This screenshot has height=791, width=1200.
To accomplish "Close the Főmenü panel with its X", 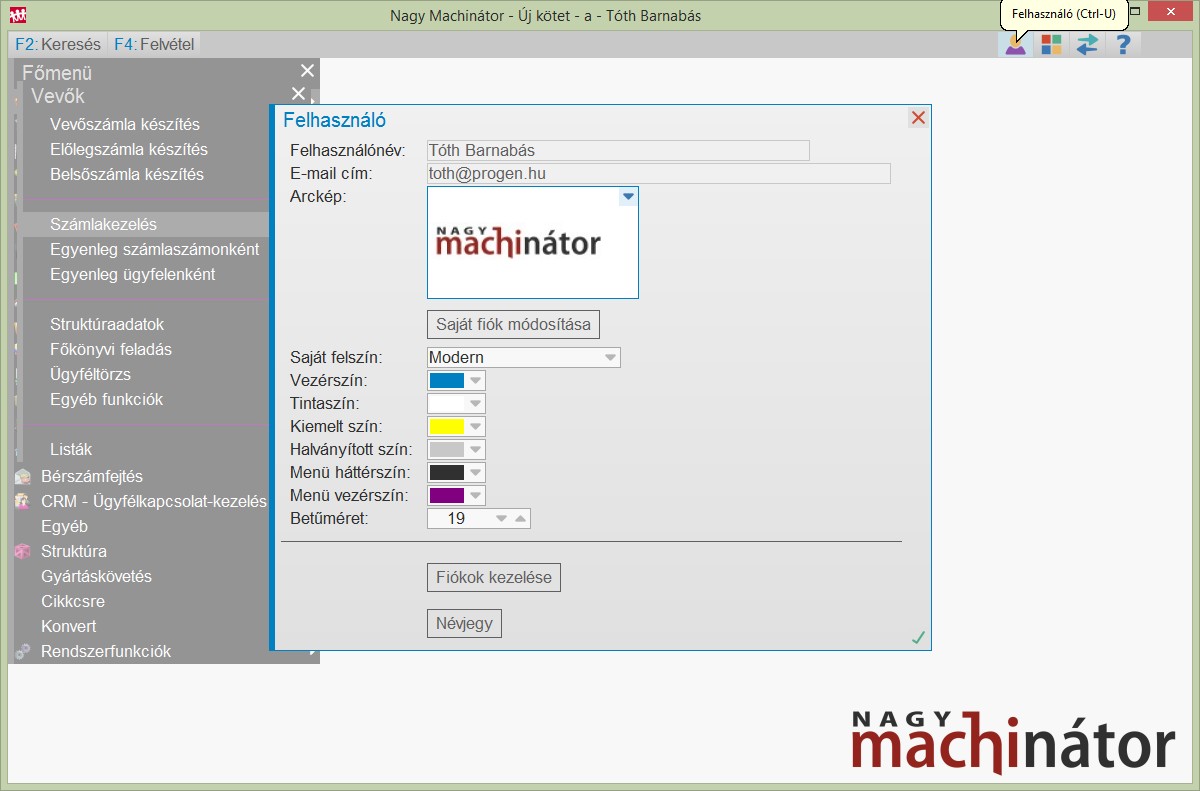I will point(307,71).
